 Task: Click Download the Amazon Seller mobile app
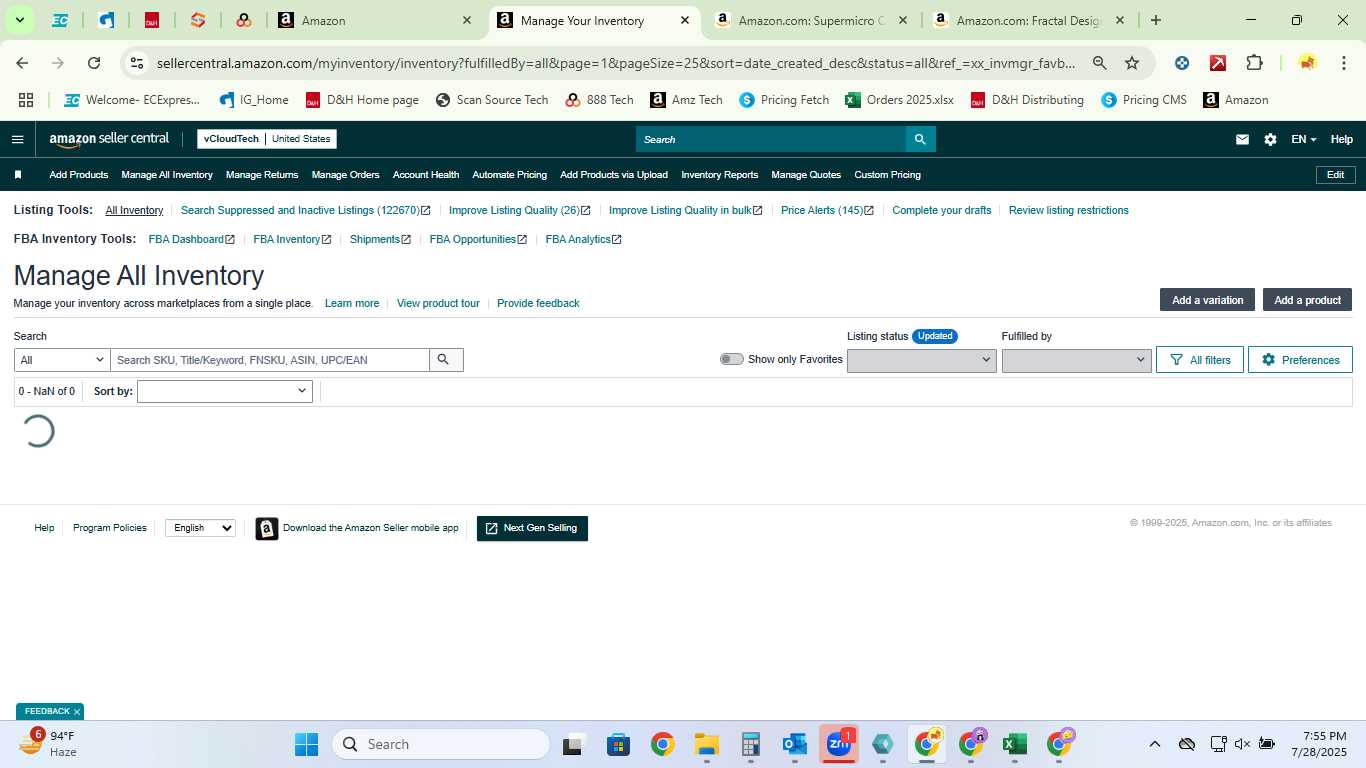coord(357,528)
